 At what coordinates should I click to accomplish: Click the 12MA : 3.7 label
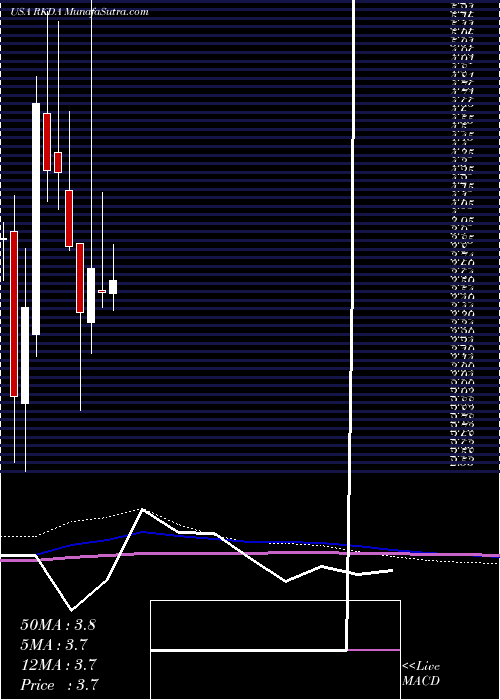58,665
